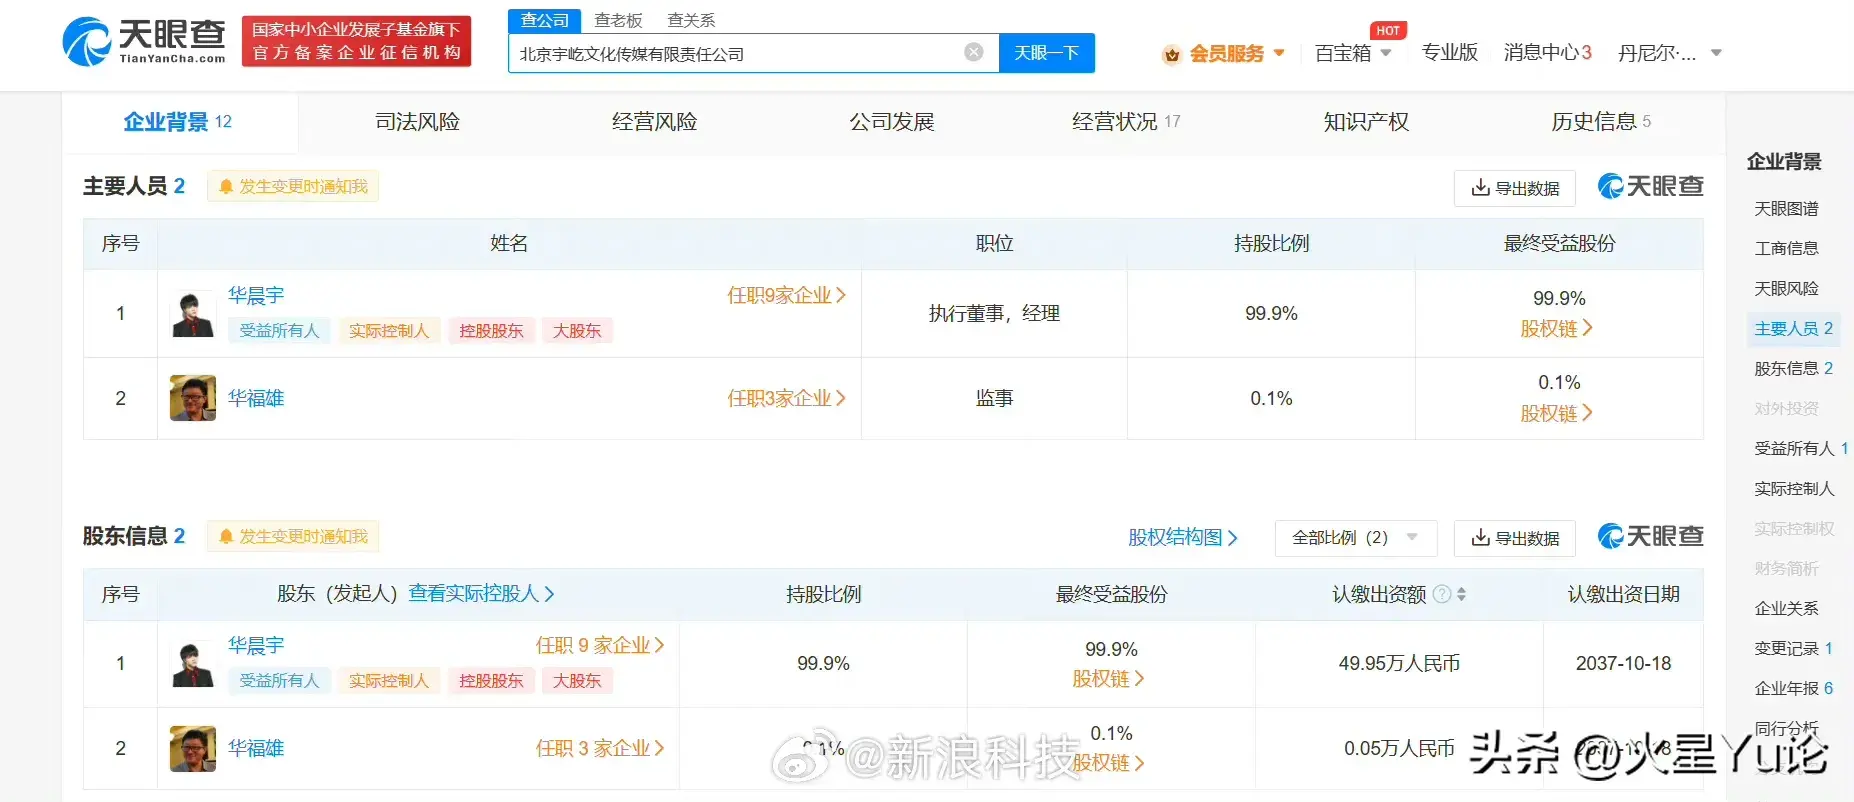The height and width of the screenshot is (802, 1854).
Task: Go to 企业关系 in right sidebar
Action: (x=1786, y=609)
